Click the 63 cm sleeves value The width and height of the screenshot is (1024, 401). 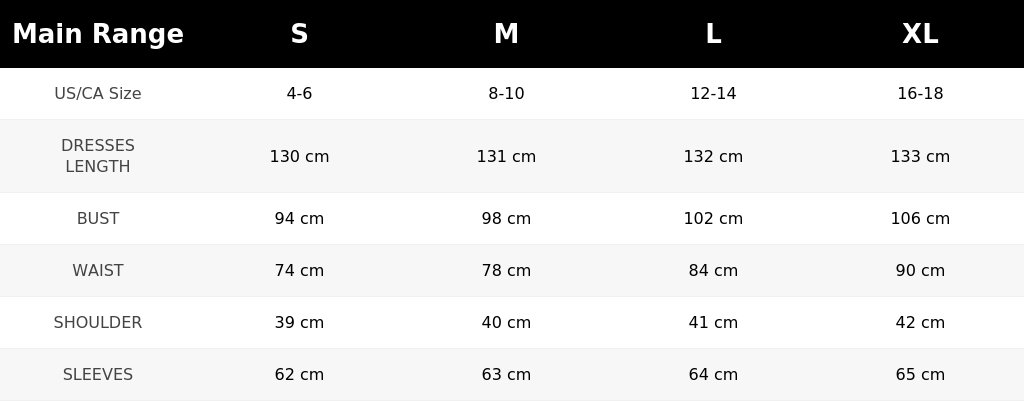pos(506,375)
